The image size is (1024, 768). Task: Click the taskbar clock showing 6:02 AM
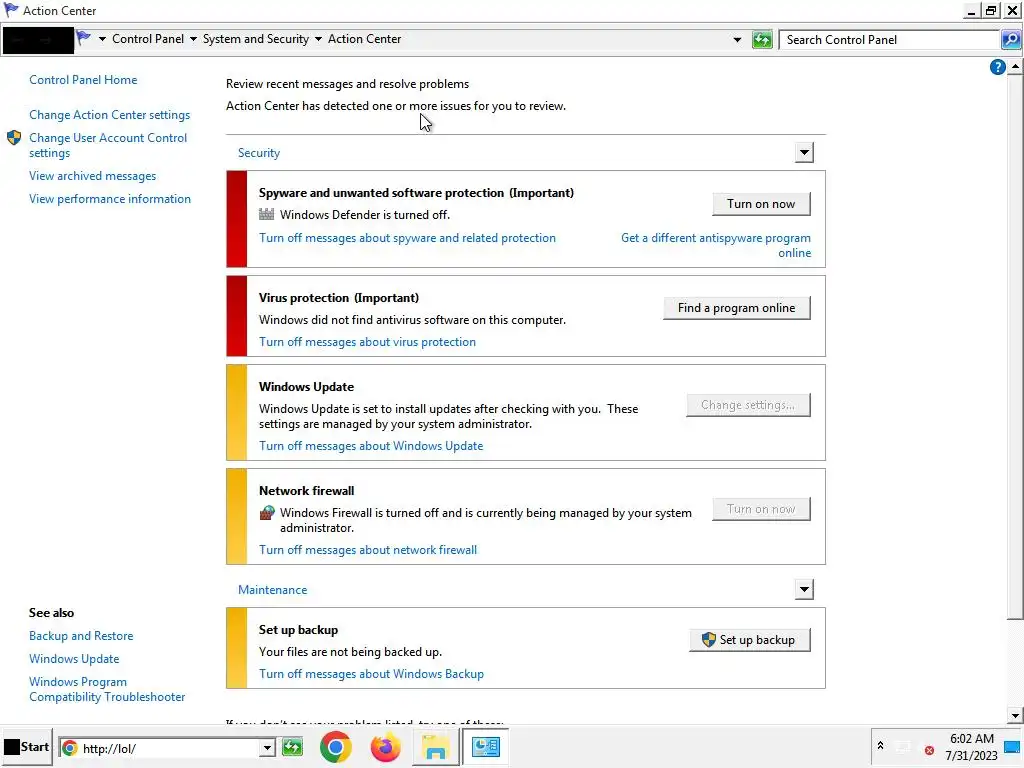click(x=972, y=747)
